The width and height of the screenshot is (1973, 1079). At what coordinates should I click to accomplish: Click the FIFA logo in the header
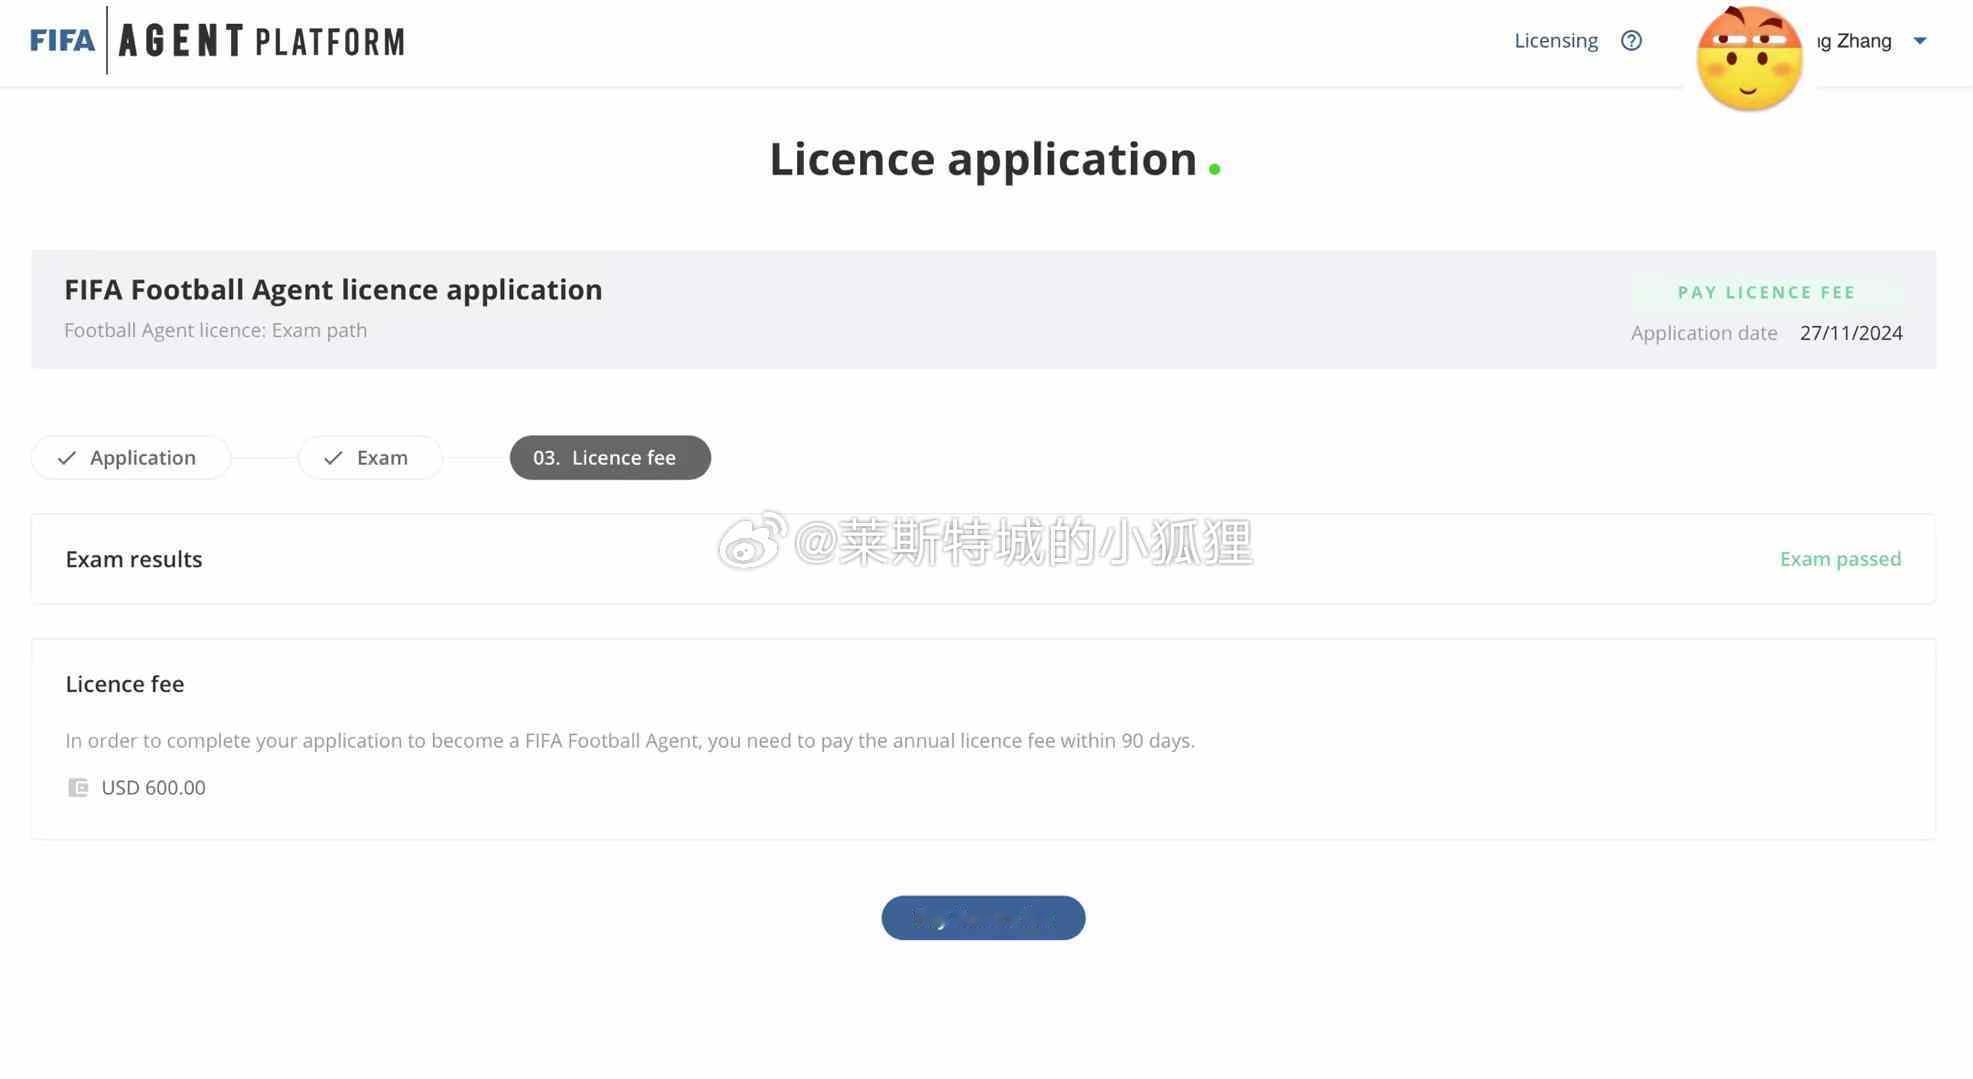(62, 41)
